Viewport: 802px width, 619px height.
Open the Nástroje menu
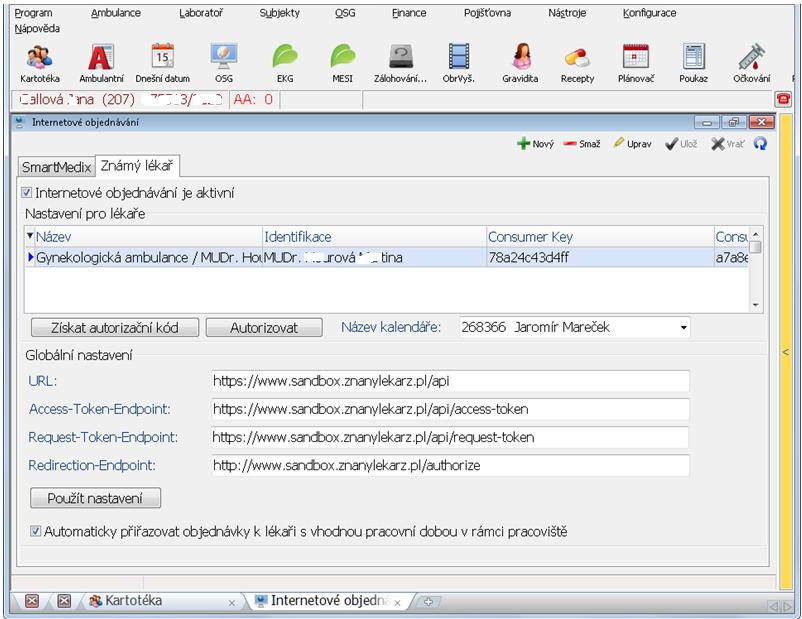[x=567, y=13]
